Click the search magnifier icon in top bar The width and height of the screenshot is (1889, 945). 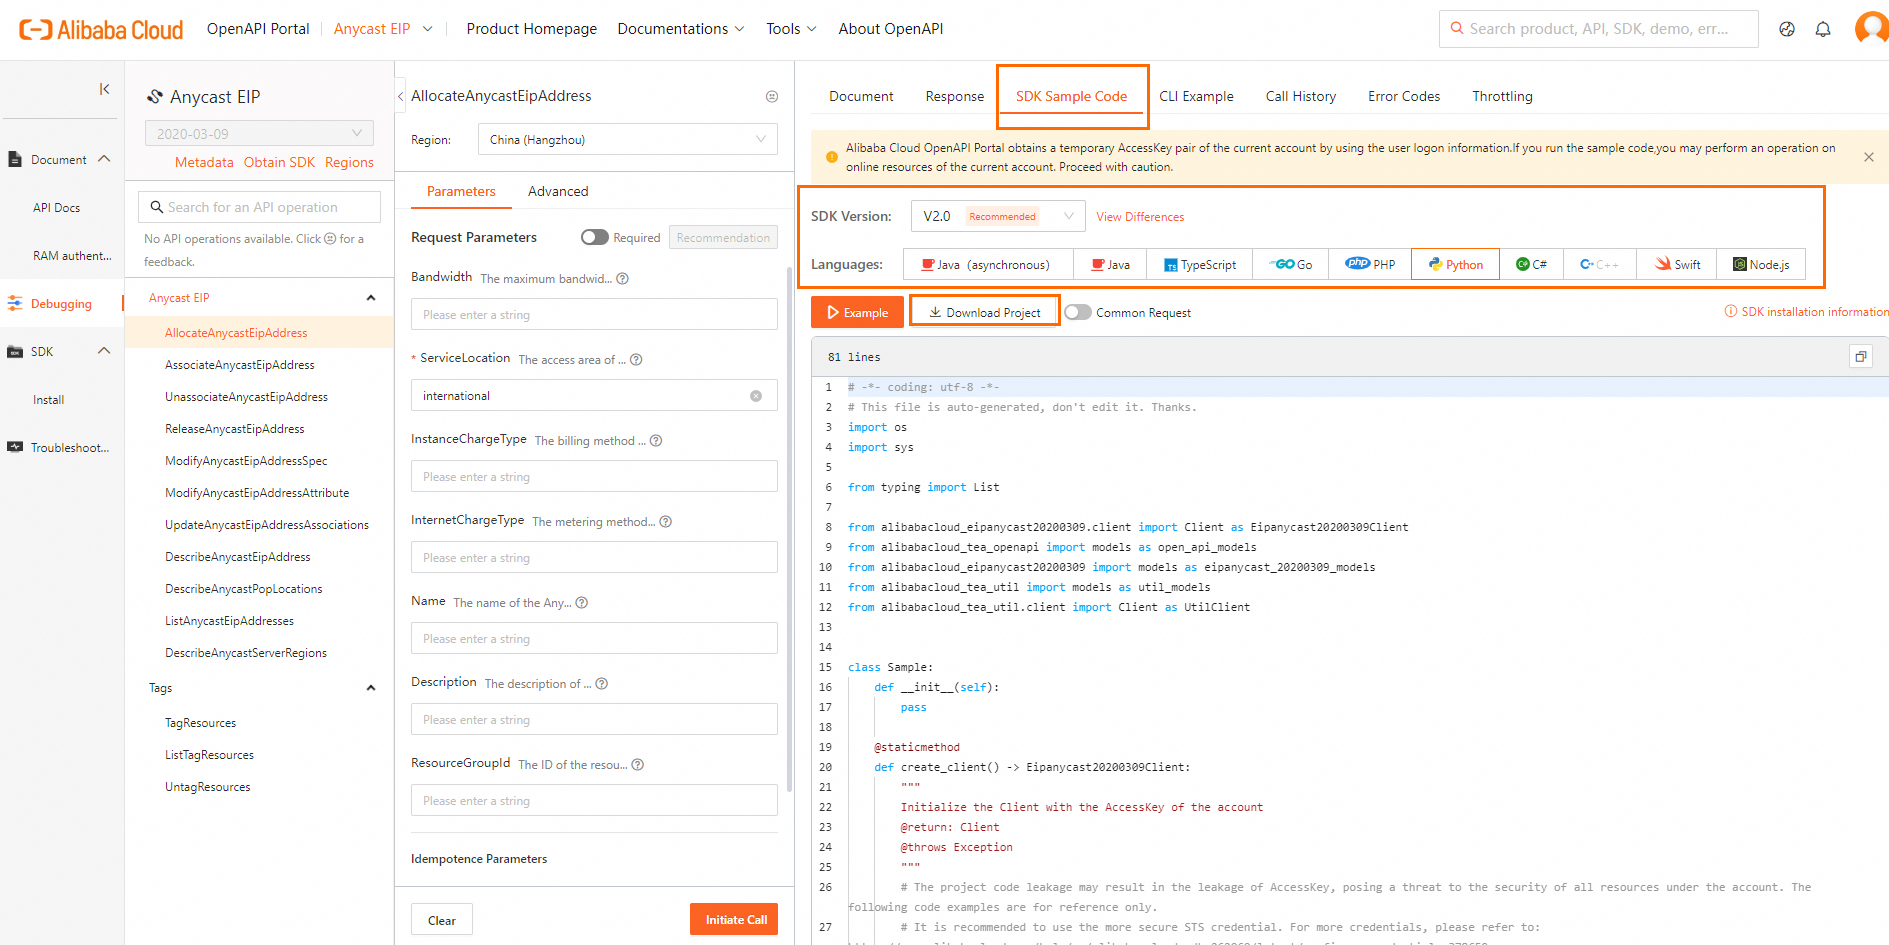(1457, 29)
